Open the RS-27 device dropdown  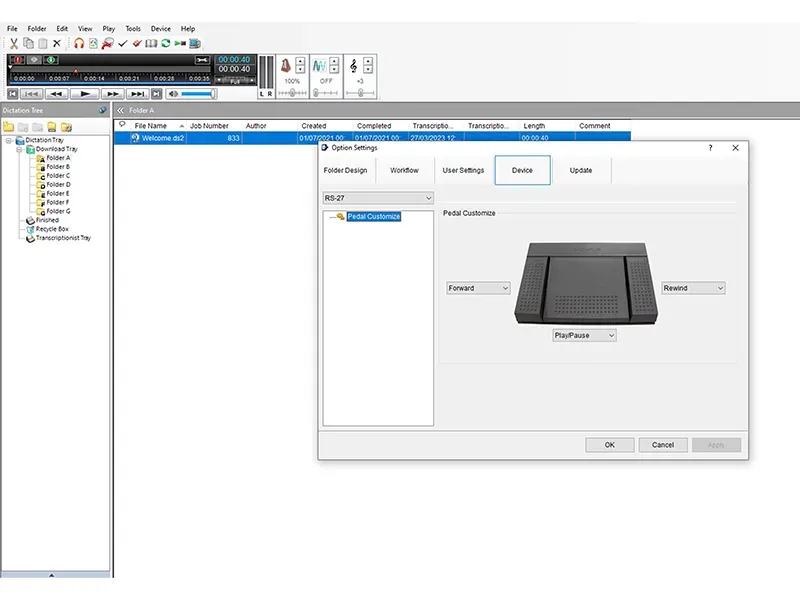378,198
